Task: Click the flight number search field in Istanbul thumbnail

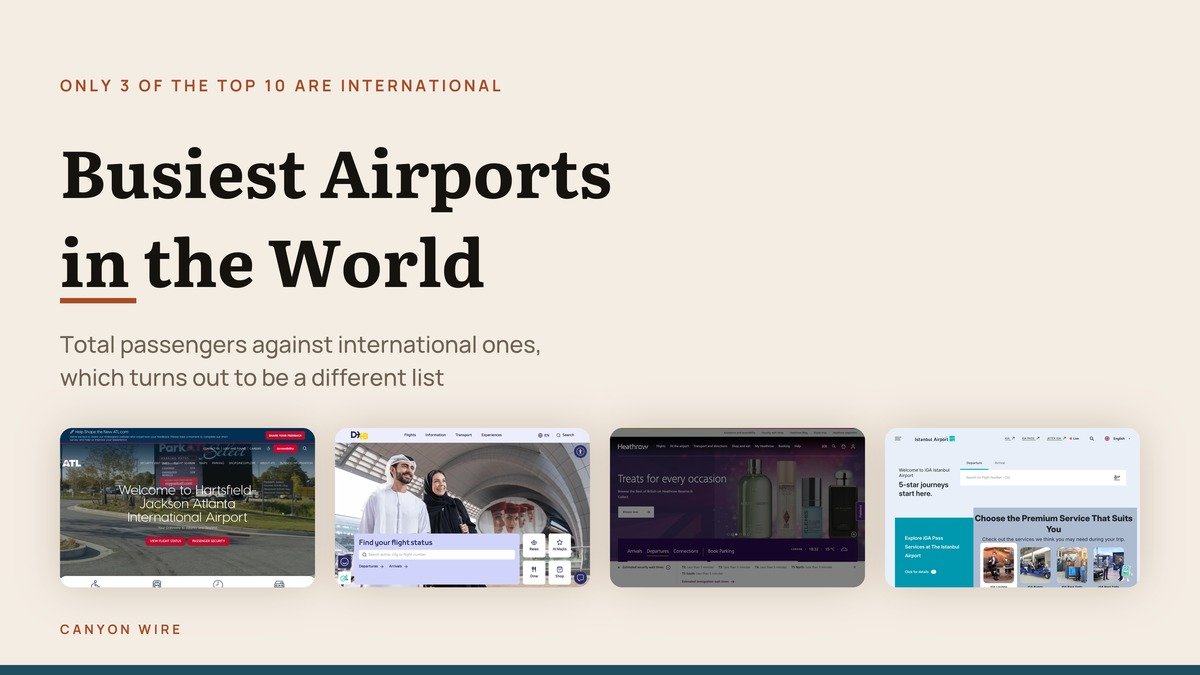Action: (x=1043, y=478)
